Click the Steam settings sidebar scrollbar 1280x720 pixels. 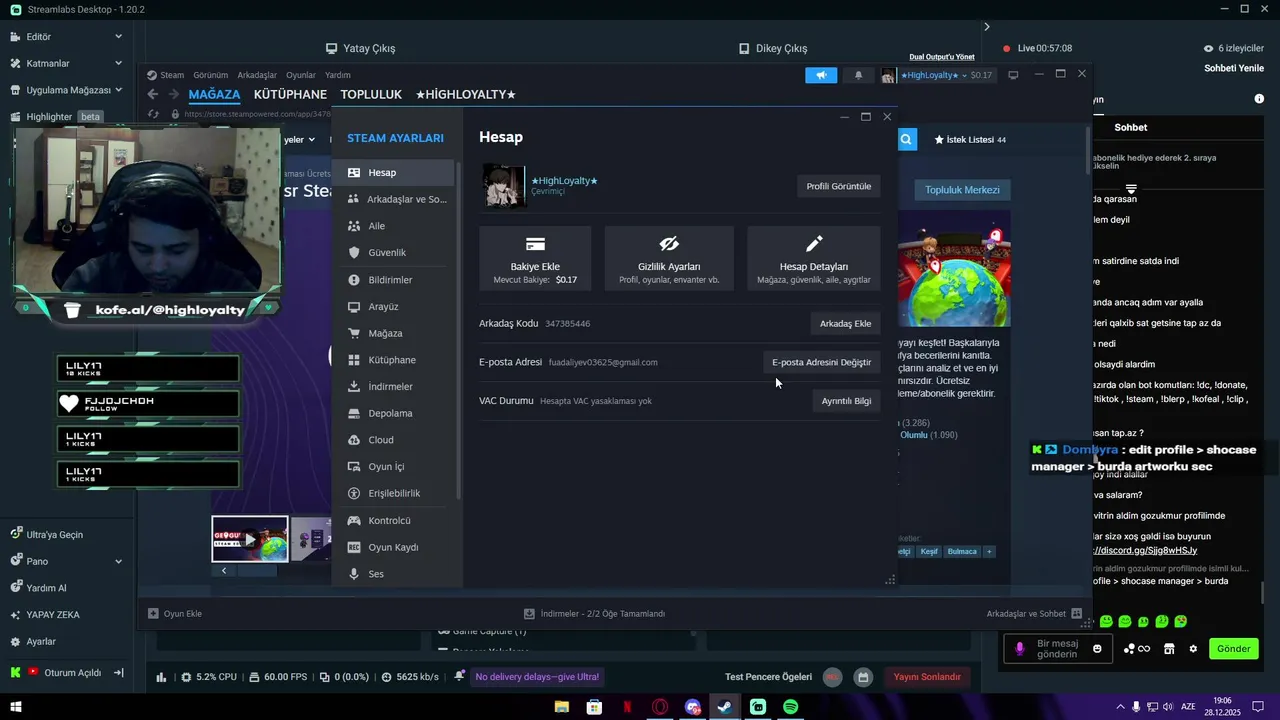click(x=459, y=330)
